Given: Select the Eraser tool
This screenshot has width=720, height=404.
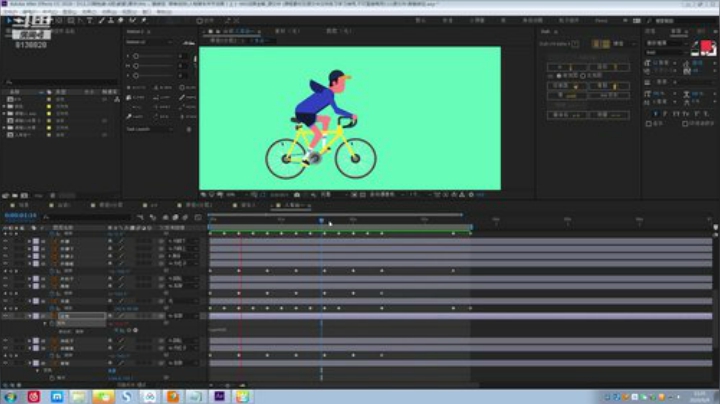Looking at the screenshot, I should 121,21.
